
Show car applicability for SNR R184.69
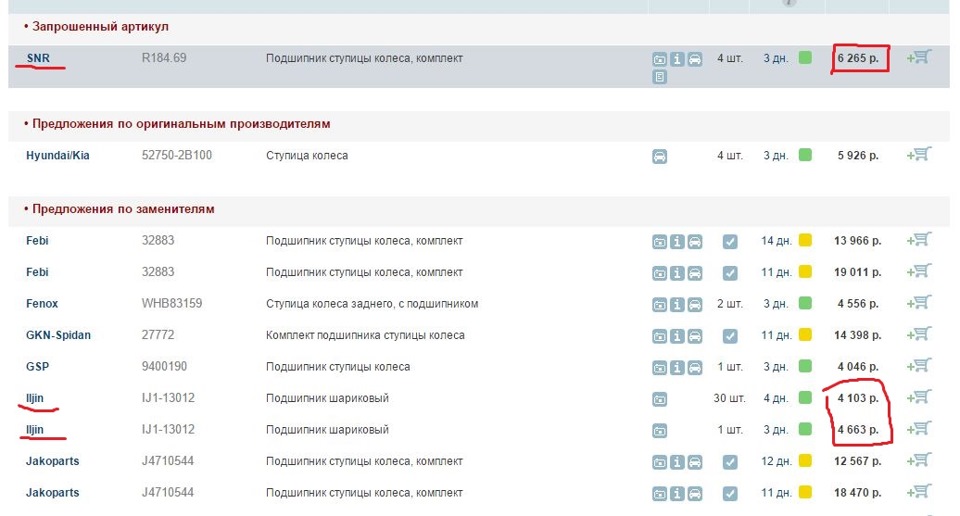(695, 59)
